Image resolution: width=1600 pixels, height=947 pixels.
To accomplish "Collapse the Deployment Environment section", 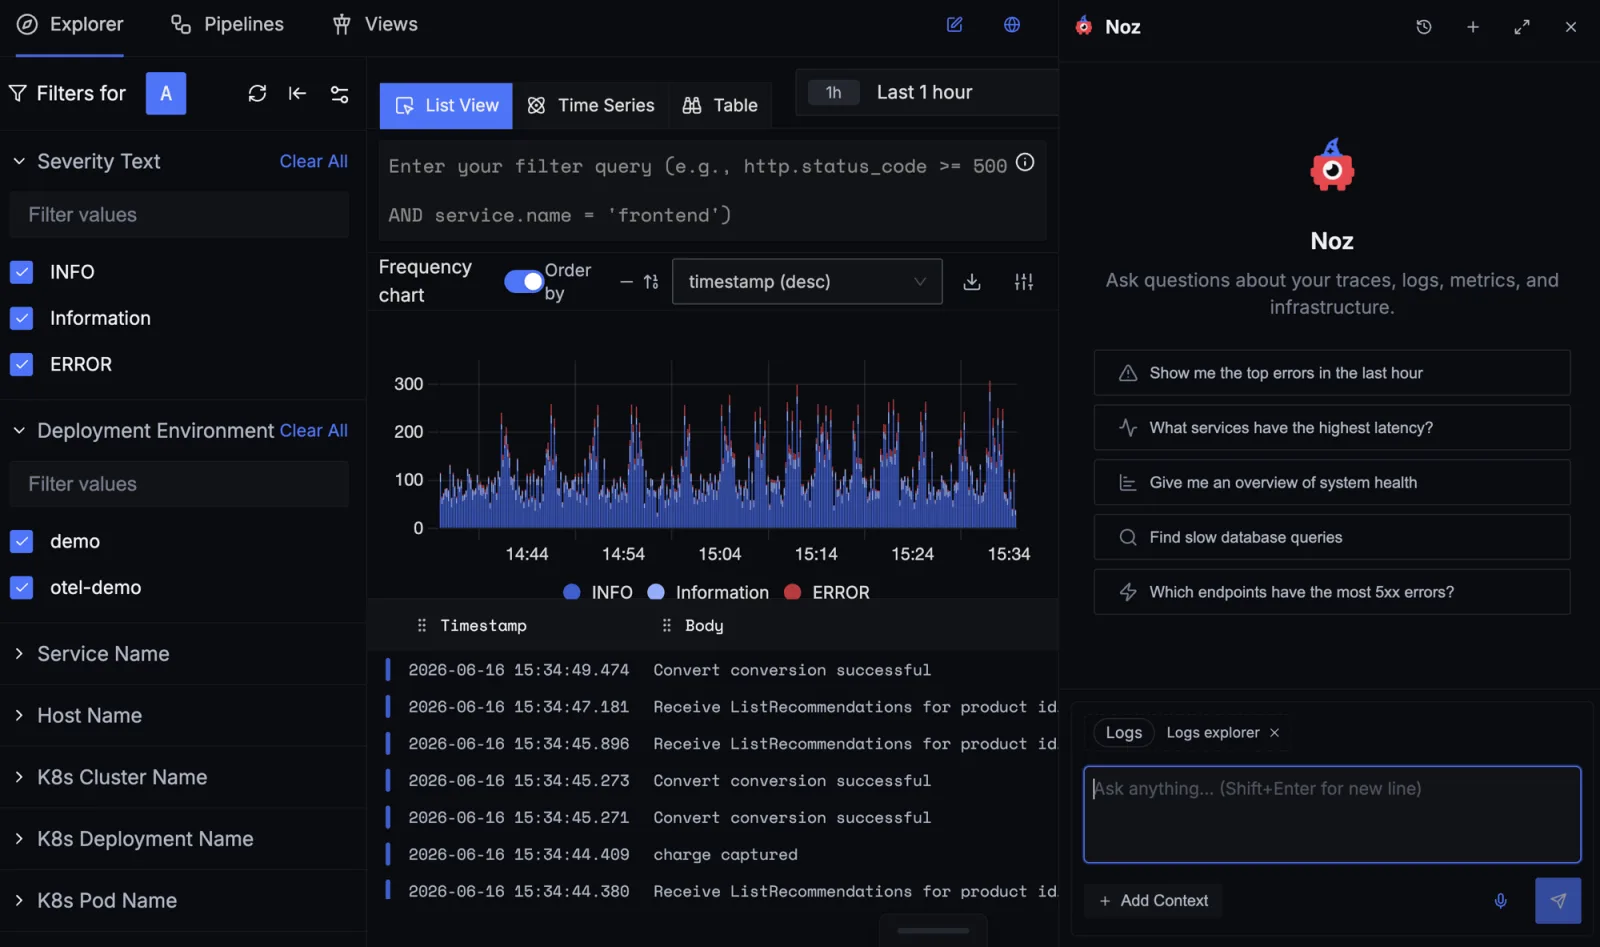I will (x=19, y=430).
